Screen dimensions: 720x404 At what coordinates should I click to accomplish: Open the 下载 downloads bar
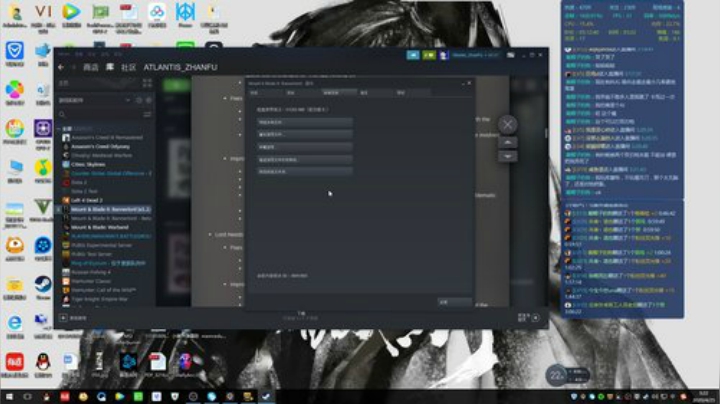[301, 315]
